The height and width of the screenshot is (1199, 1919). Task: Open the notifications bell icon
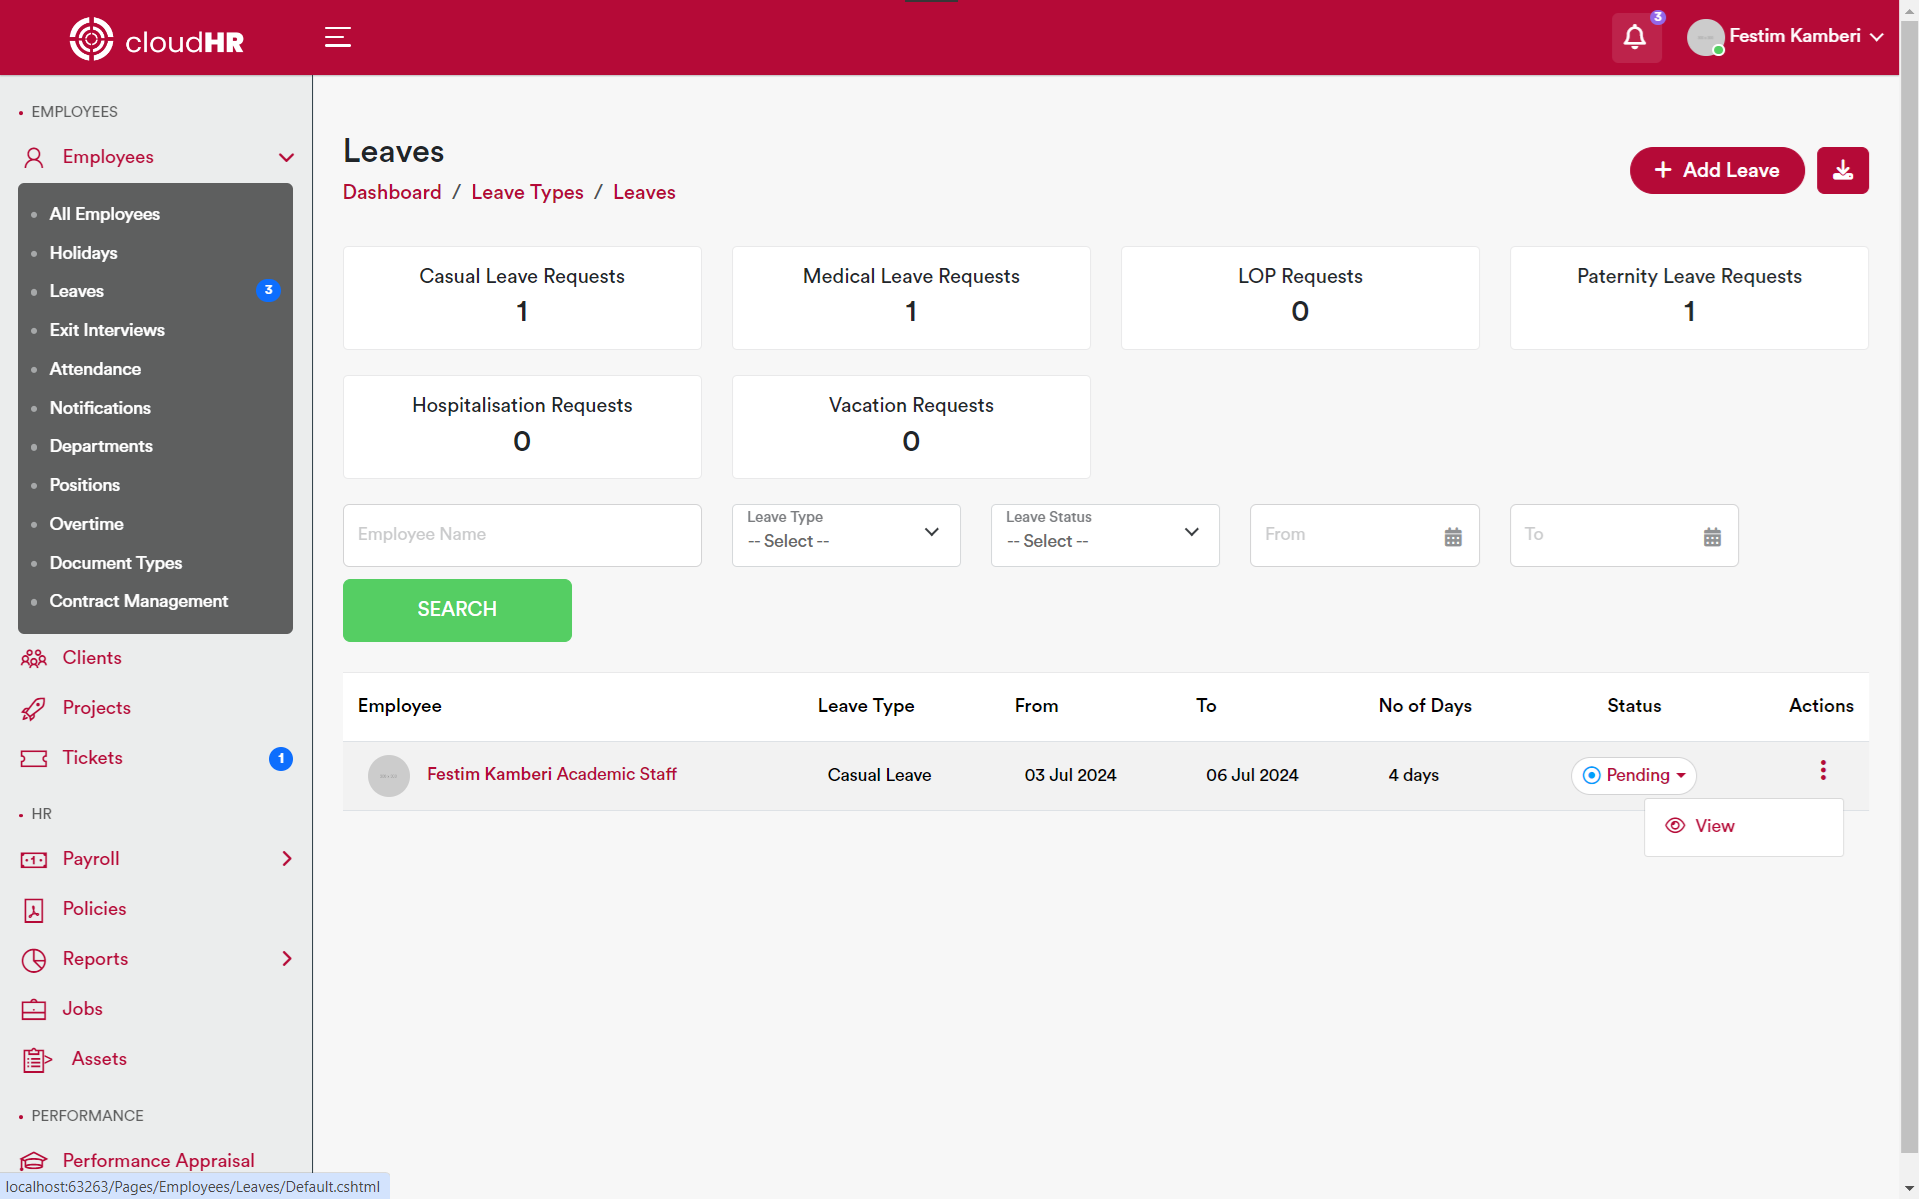tap(1635, 38)
